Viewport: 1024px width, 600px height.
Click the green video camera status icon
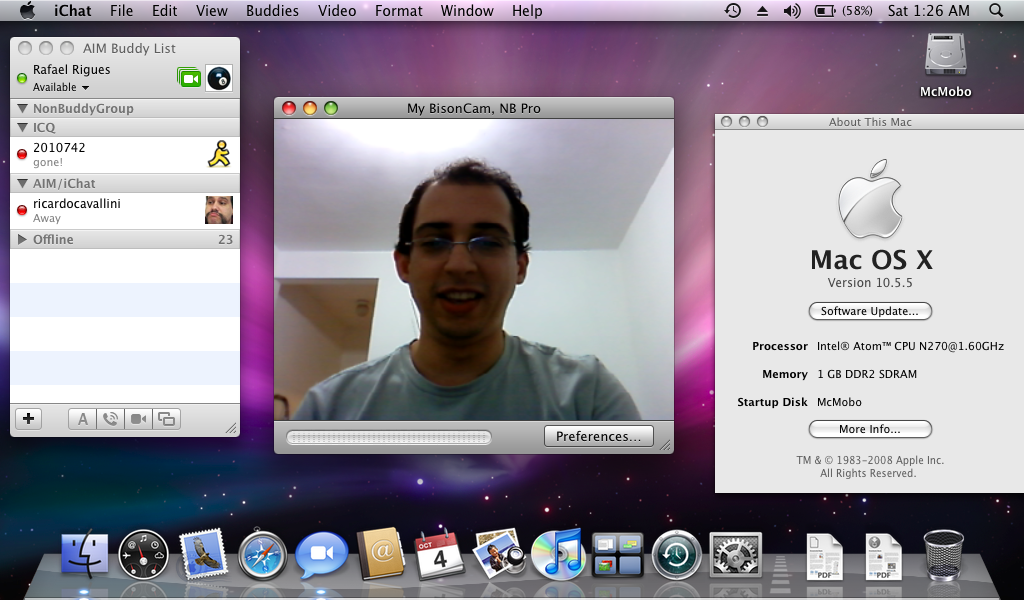click(x=189, y=78)
